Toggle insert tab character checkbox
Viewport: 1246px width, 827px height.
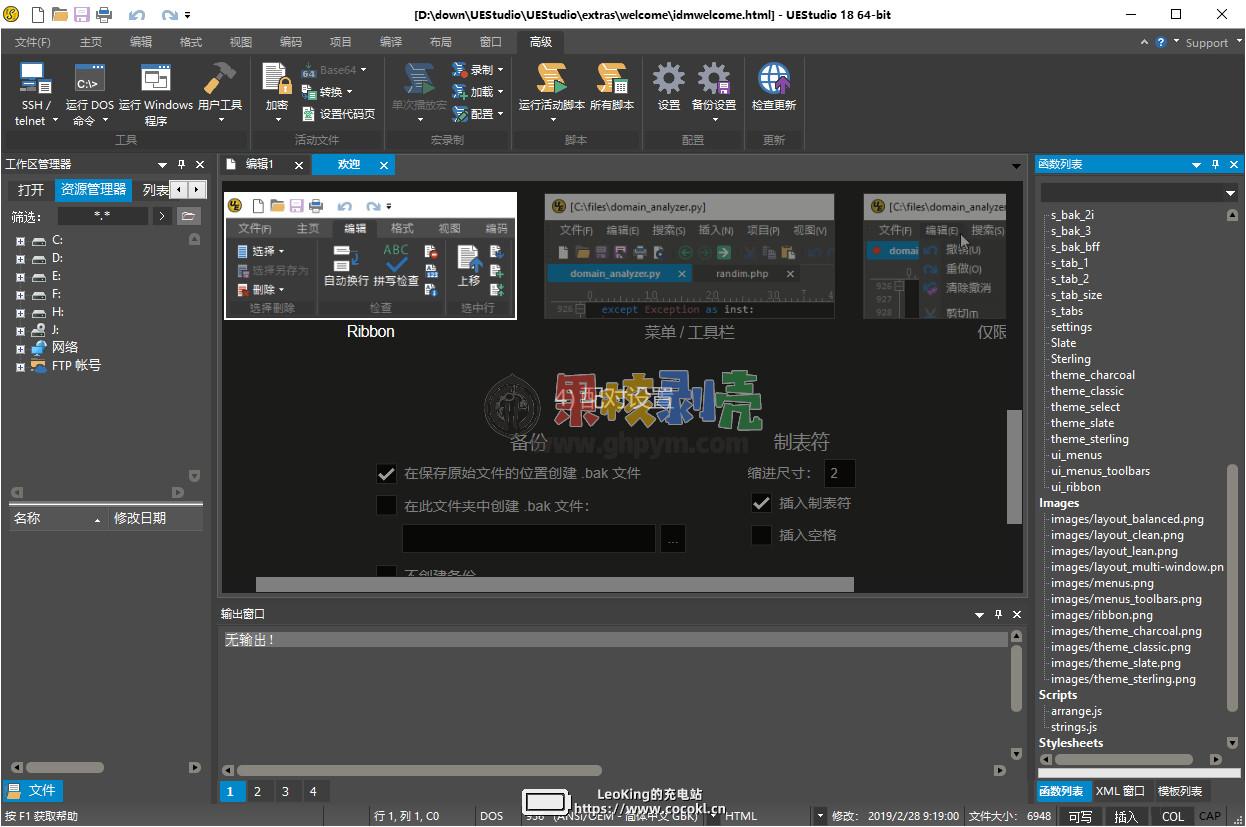(761, 503)
